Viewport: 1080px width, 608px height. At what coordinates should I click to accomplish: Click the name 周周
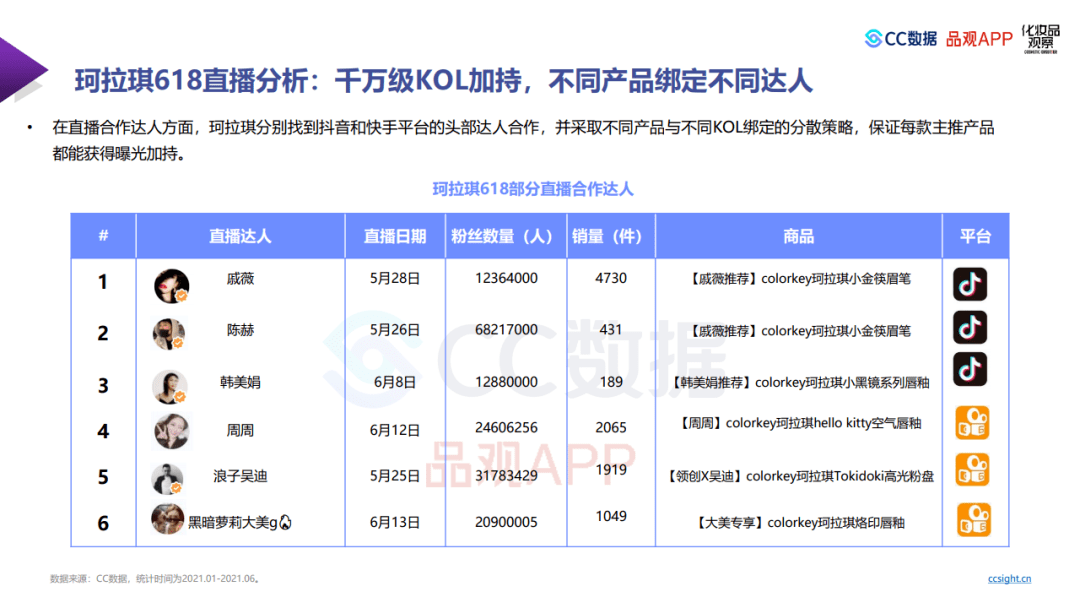[240, 431]
